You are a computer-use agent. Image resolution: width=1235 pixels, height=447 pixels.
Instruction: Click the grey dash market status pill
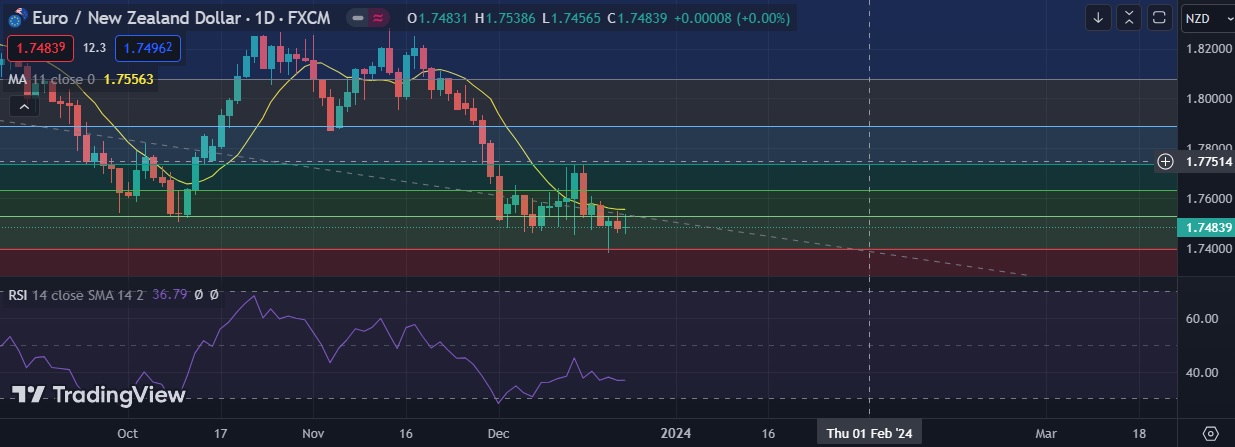click(358, 18)
